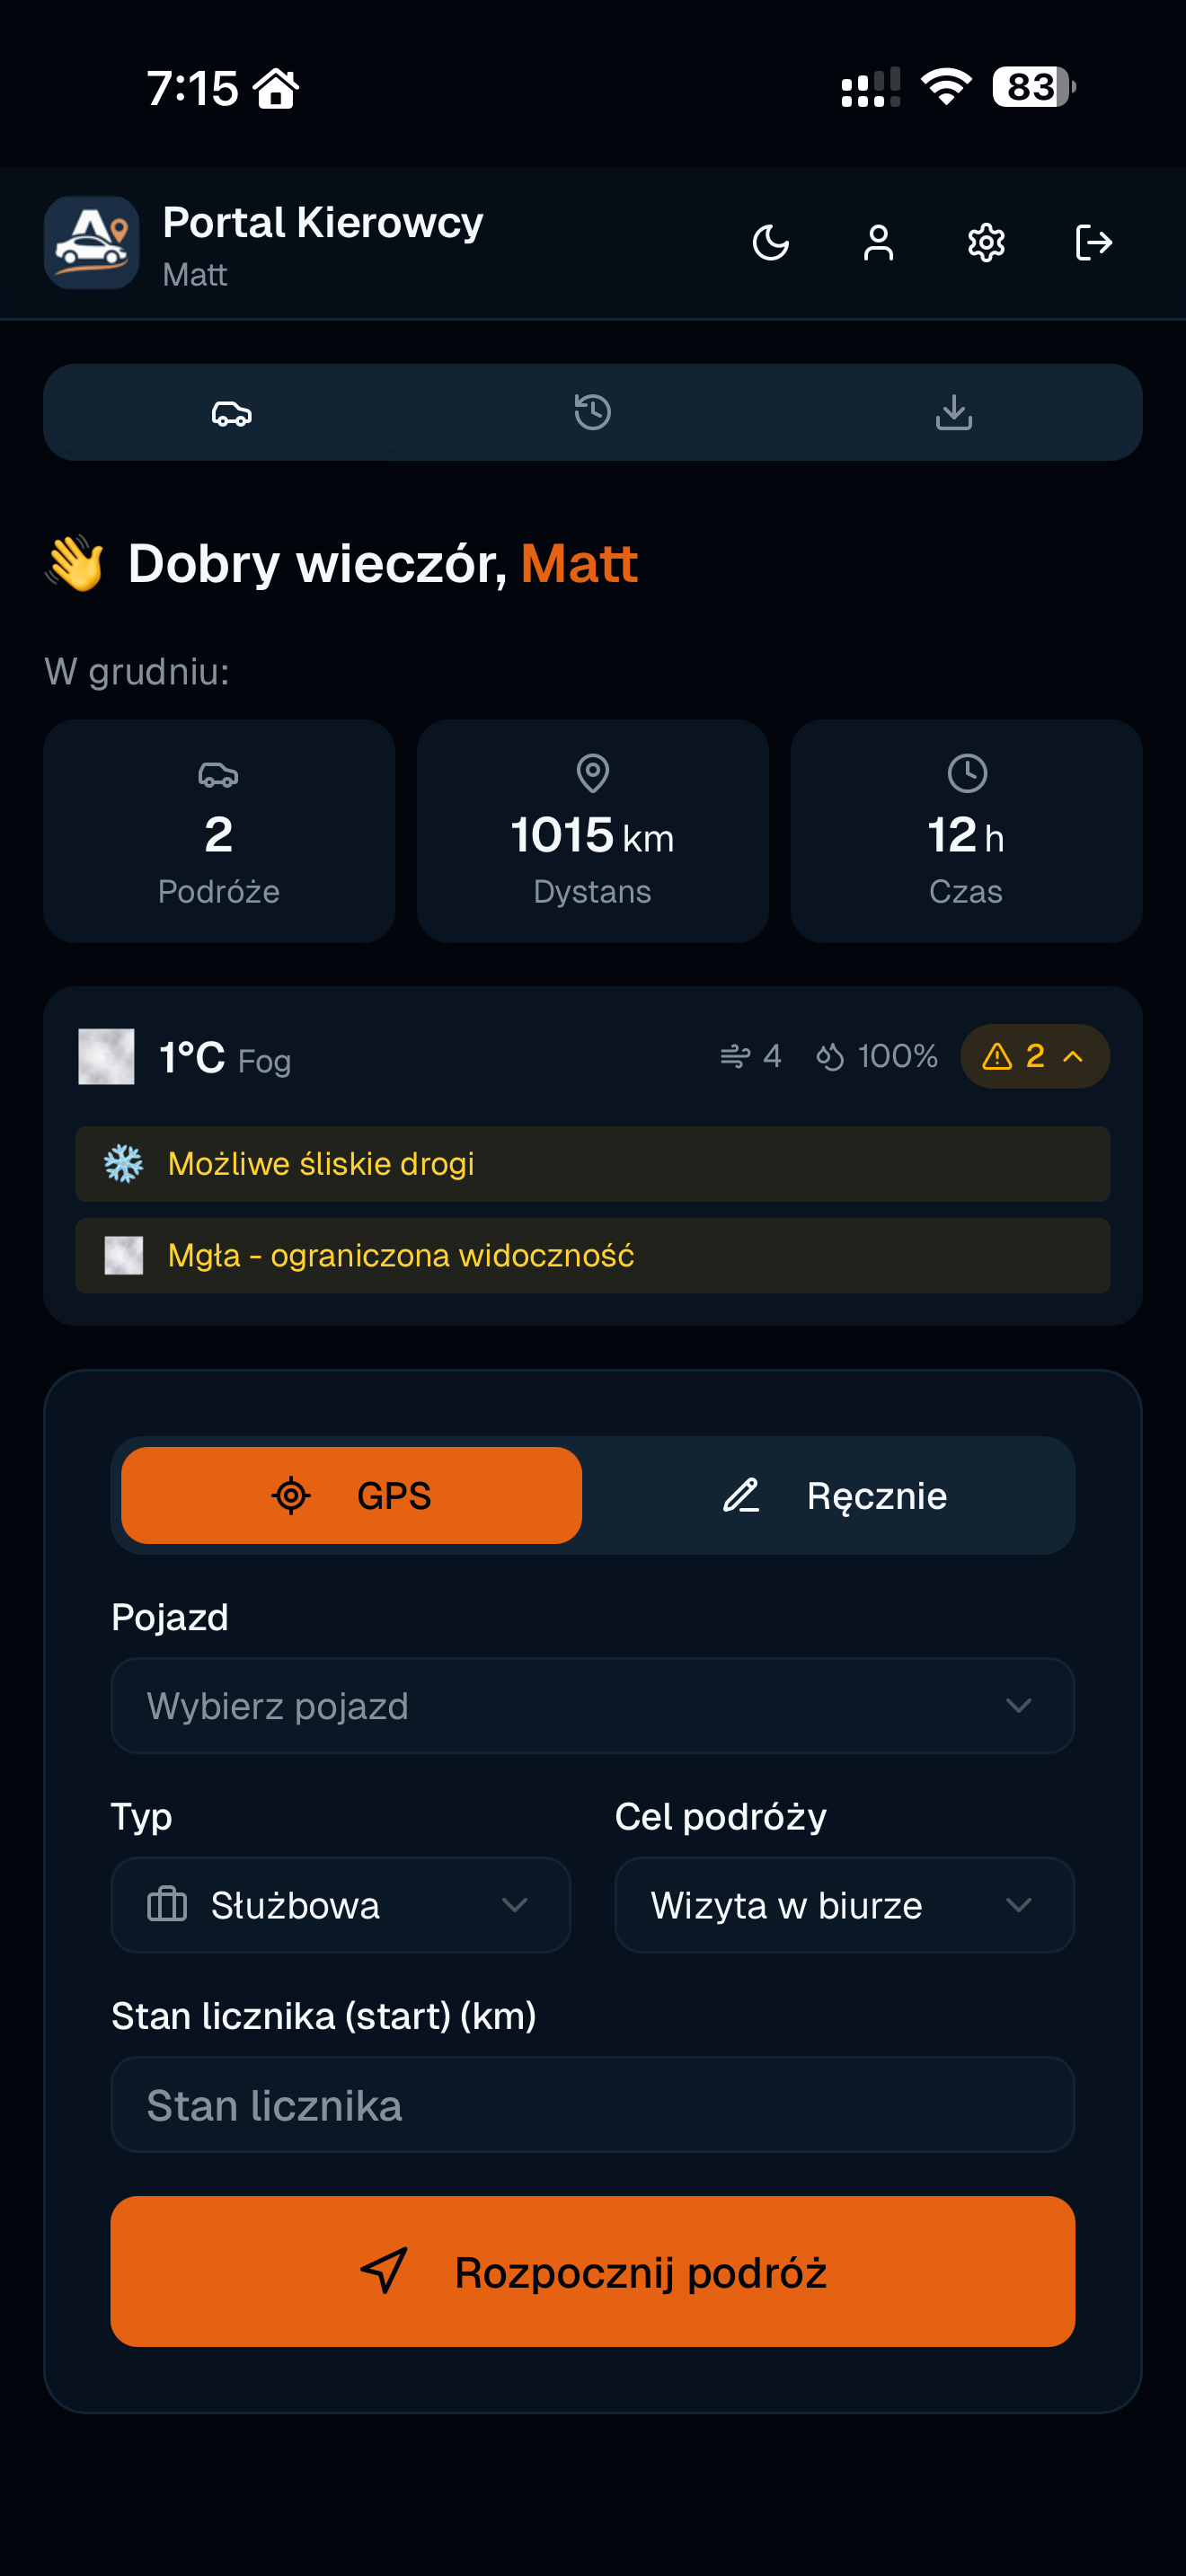Expand the Typ Służbowa dropdown
1186x2576 pixels.
340,1905
